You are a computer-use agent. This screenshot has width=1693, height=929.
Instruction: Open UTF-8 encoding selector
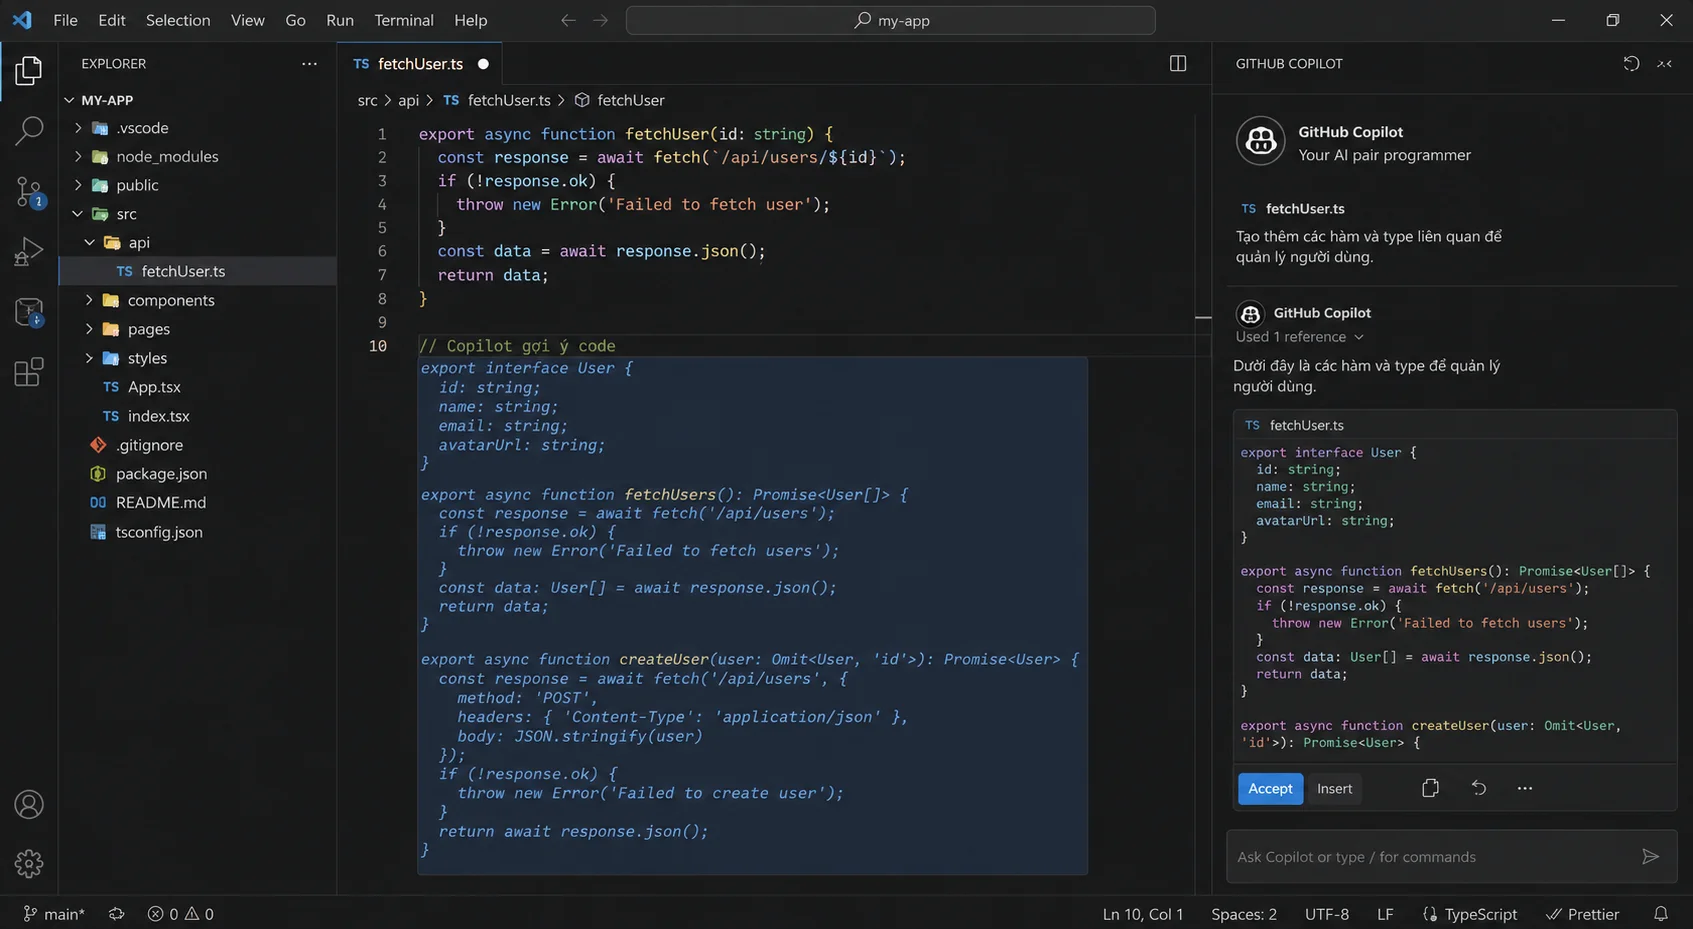(1327, 914)
